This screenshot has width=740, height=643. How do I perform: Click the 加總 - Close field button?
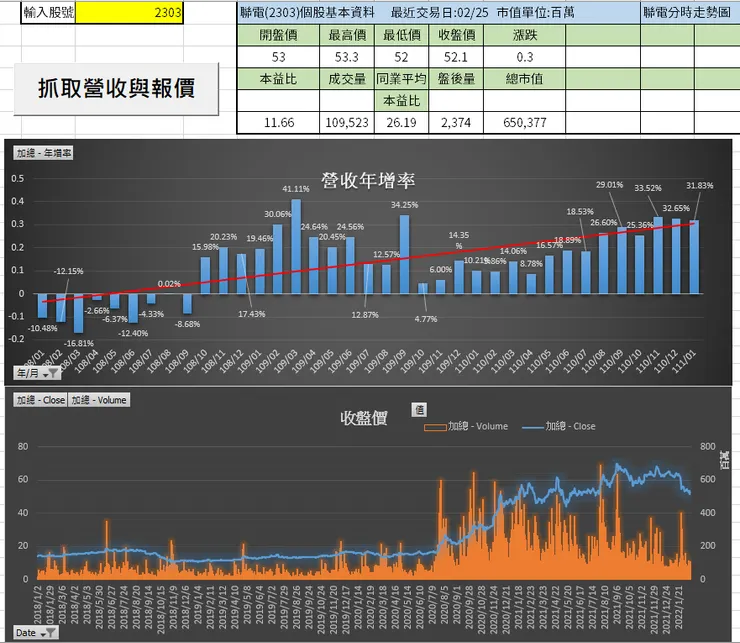(x=40, y=400)
